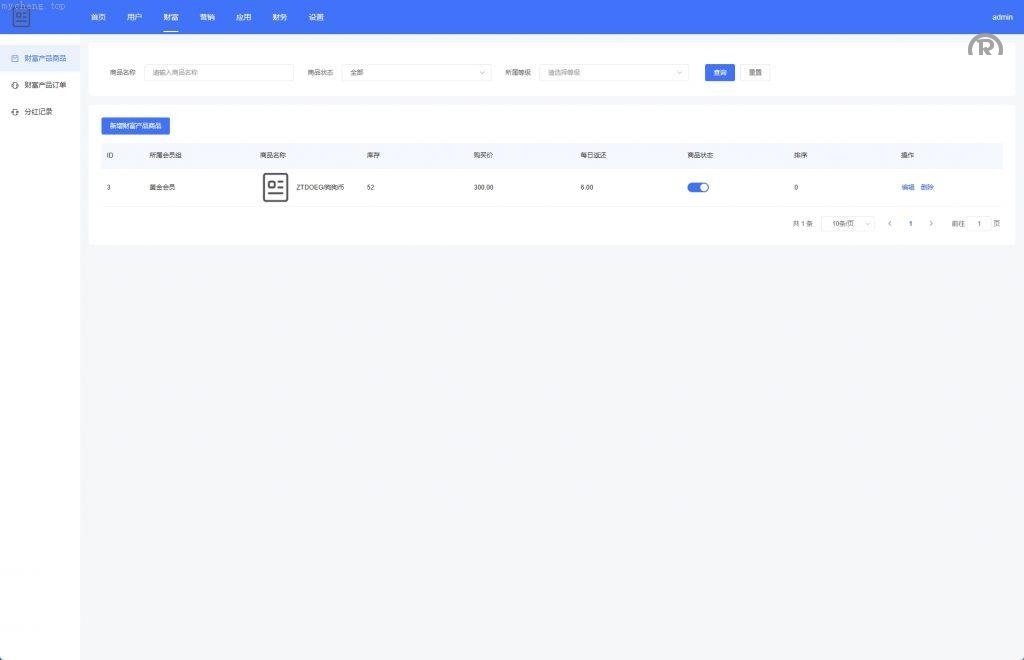Viewport: 1024px width, 660px height.
Task: Click the blue 查询 search button
Action: [719, 73]
